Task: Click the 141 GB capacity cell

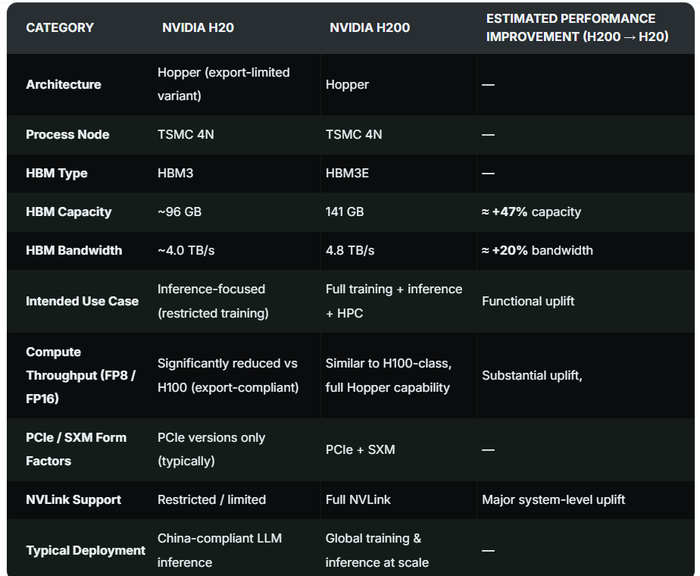Action: (x=347, y=212)
